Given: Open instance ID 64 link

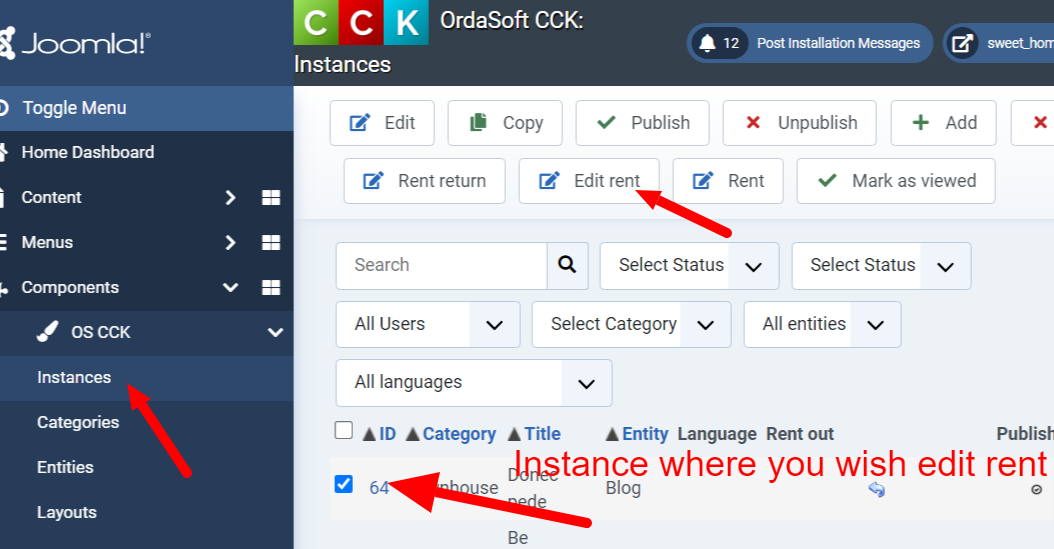Looking at the screenshot, I should click(379, 488).
